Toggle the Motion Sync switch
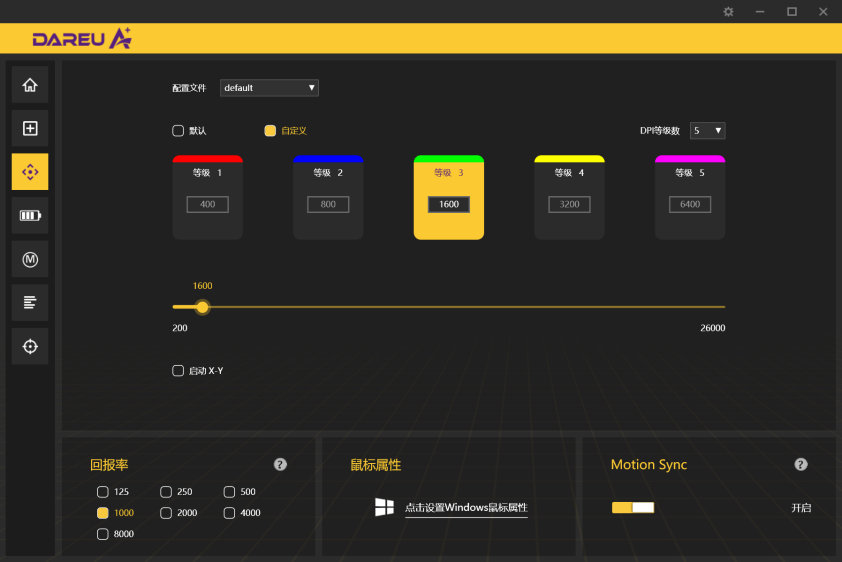Image resolution: width=842 pixels, height=562 pixels. click(633, 507)
